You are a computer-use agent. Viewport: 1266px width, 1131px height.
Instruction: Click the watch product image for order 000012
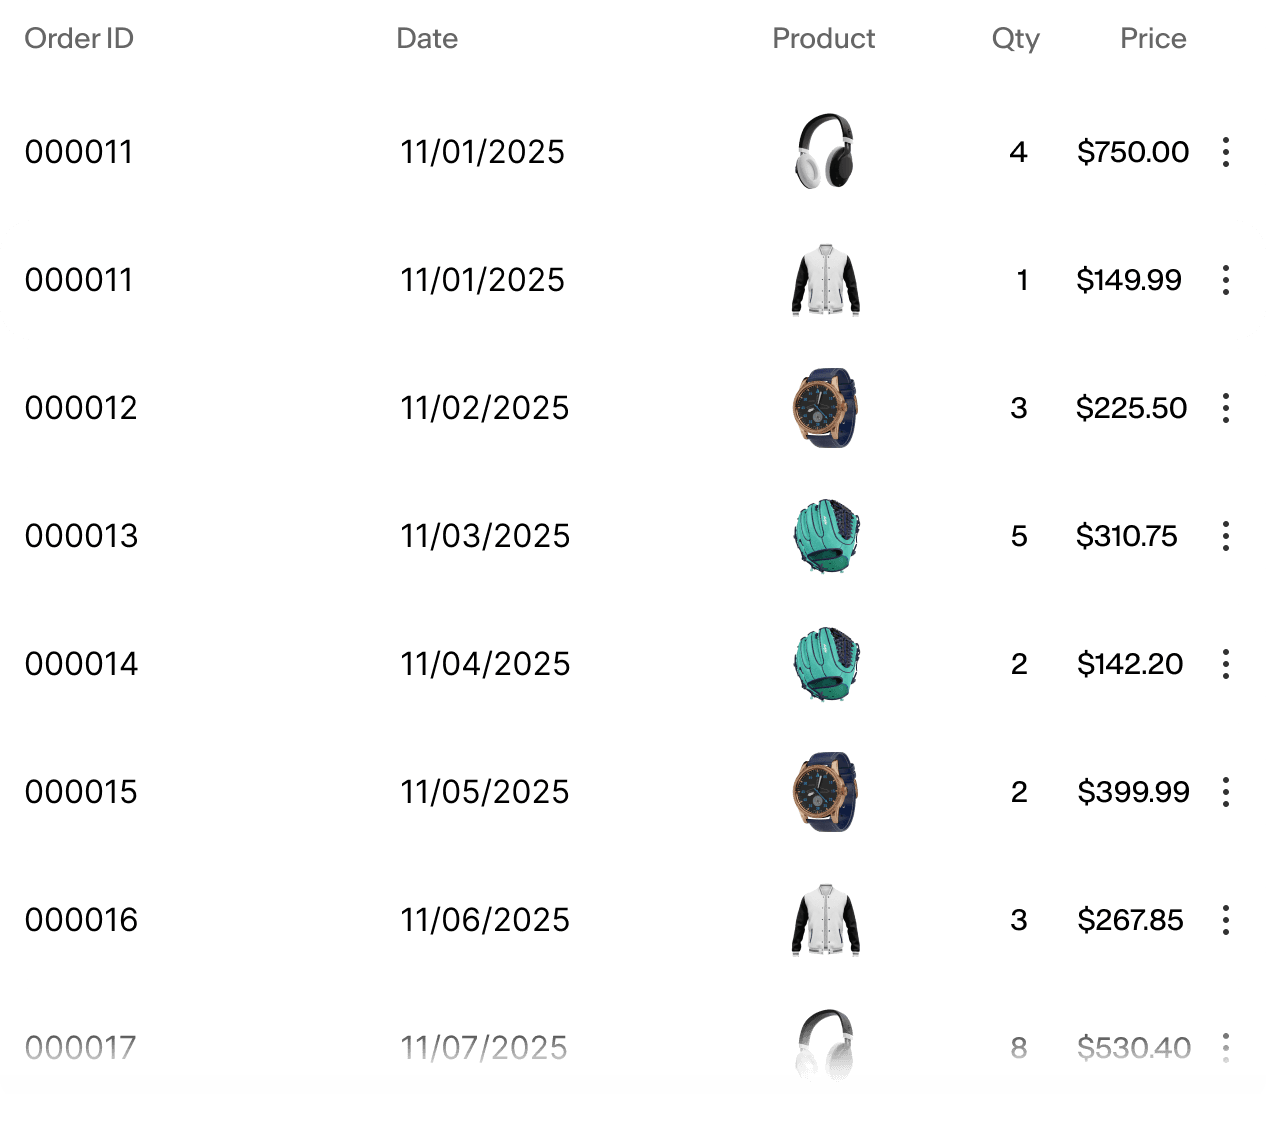pyautogui.click(x=825, y=408)
